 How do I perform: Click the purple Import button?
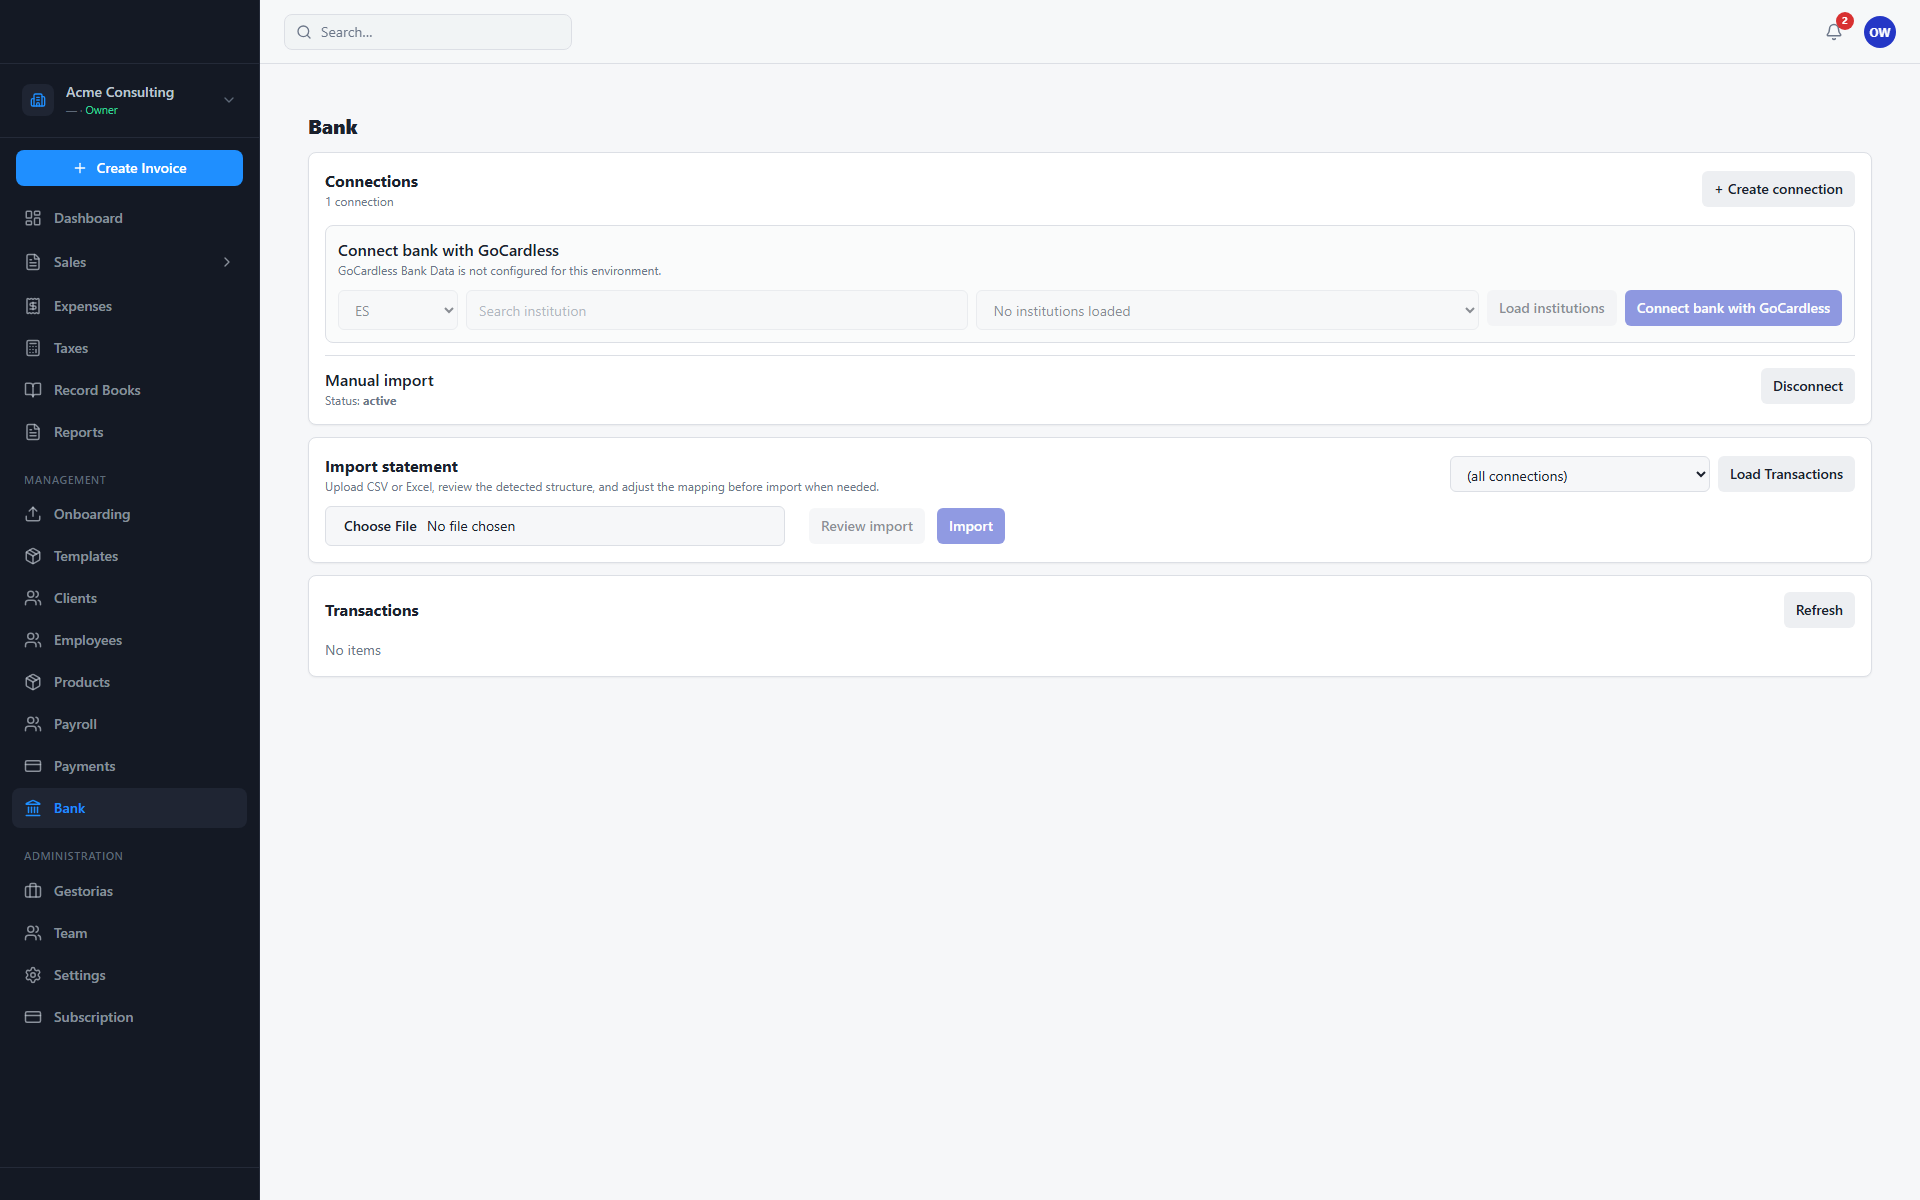coord(970,526)
